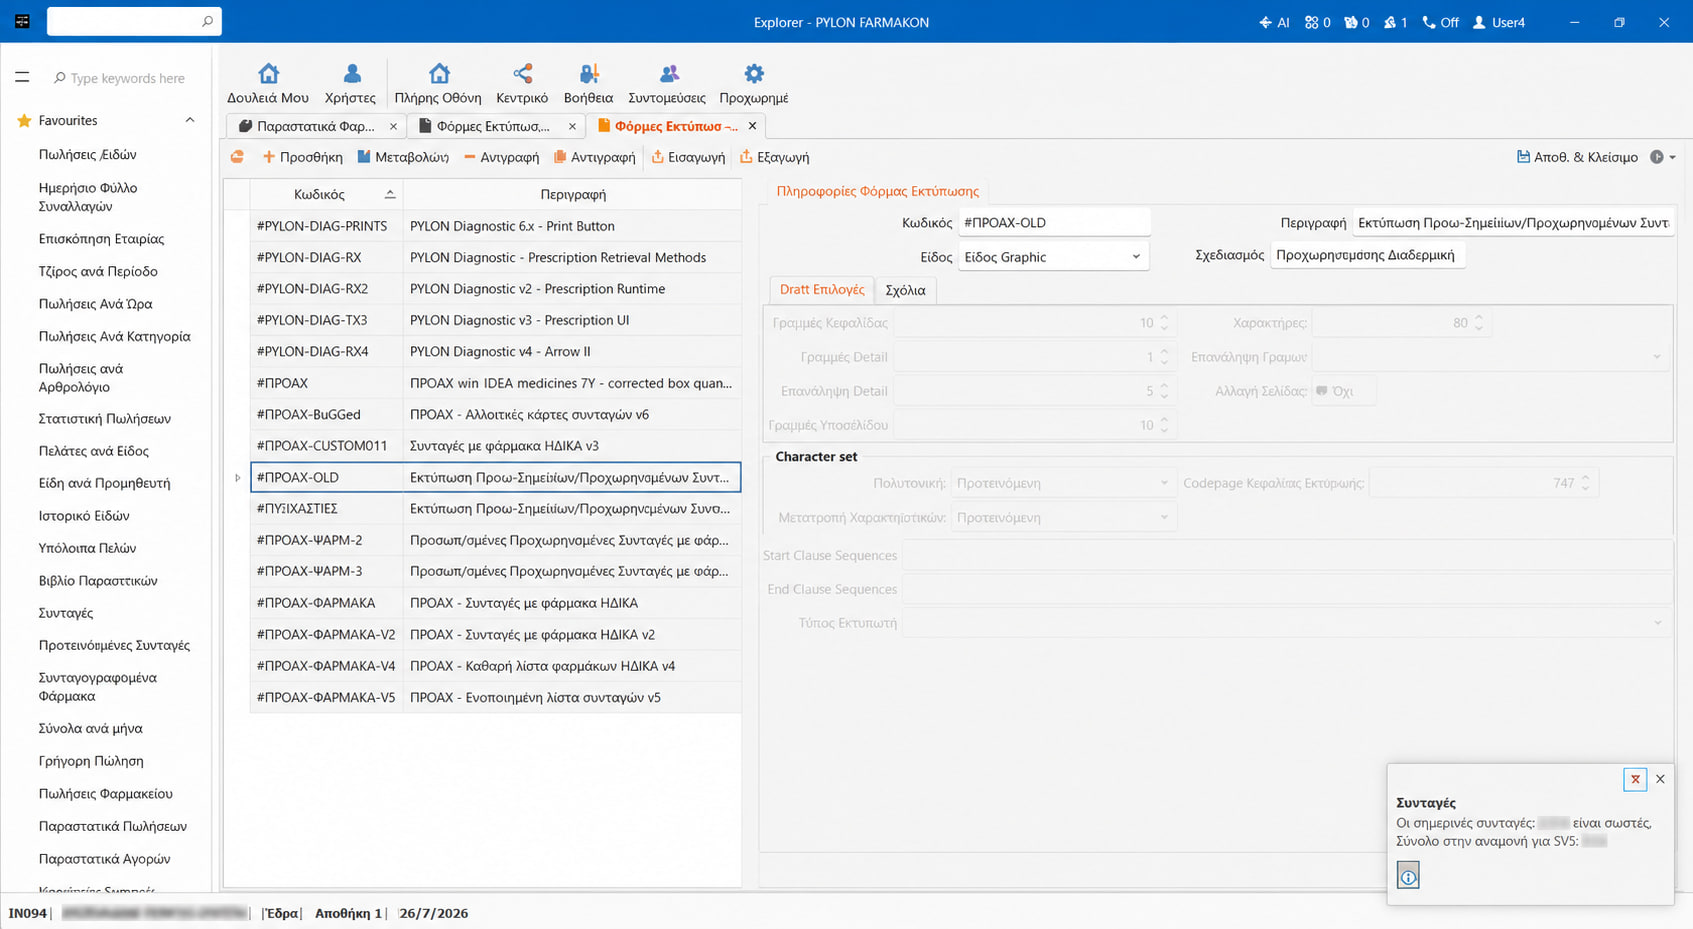Open the Είδος Graphic dropdown
The height and width of the screenshot is (929, 1693).
(x=1135, y=257)
